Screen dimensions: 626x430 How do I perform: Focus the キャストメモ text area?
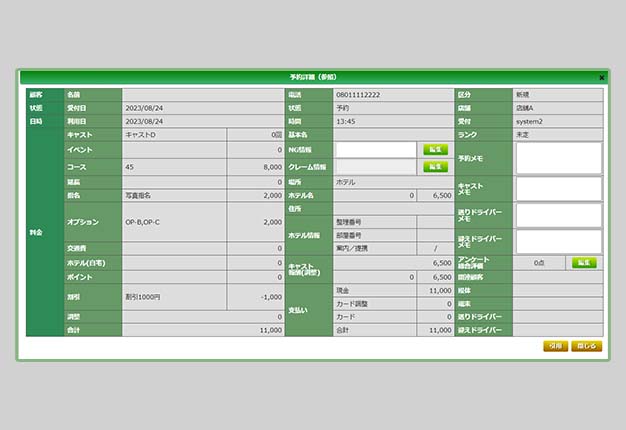click(559, 189)
